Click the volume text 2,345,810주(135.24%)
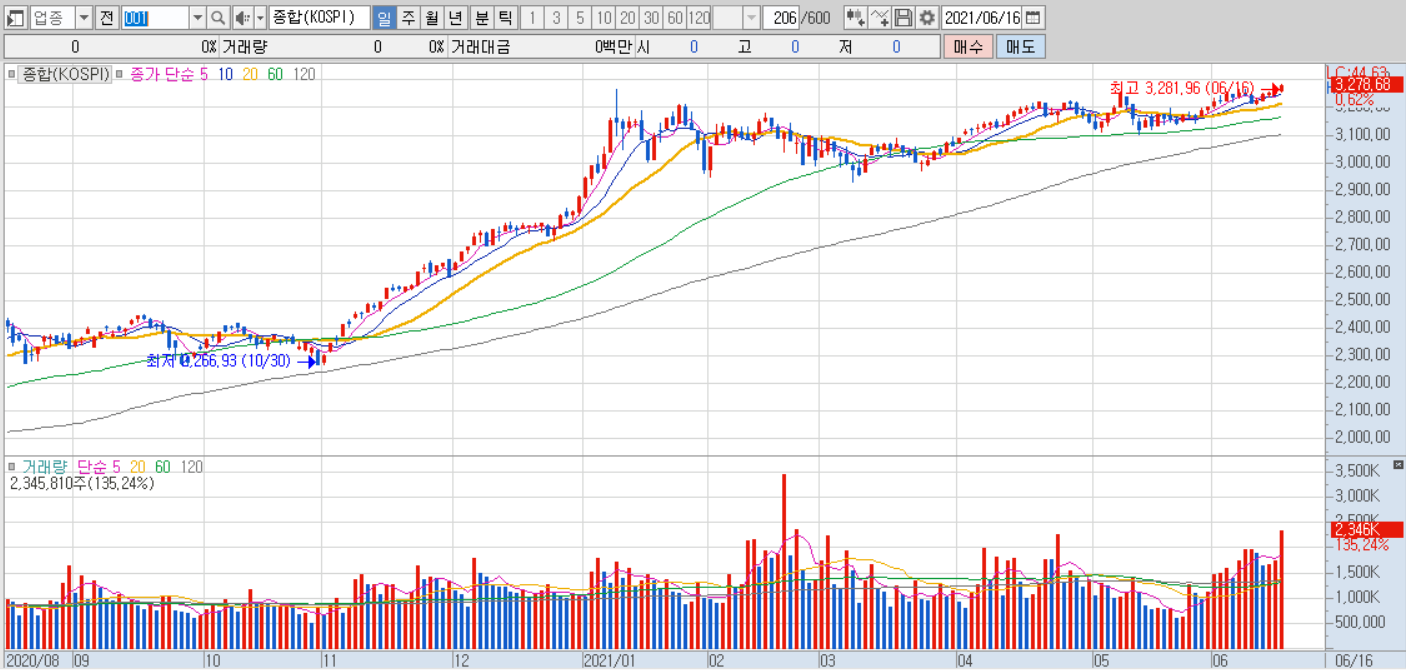 point(82,483)
